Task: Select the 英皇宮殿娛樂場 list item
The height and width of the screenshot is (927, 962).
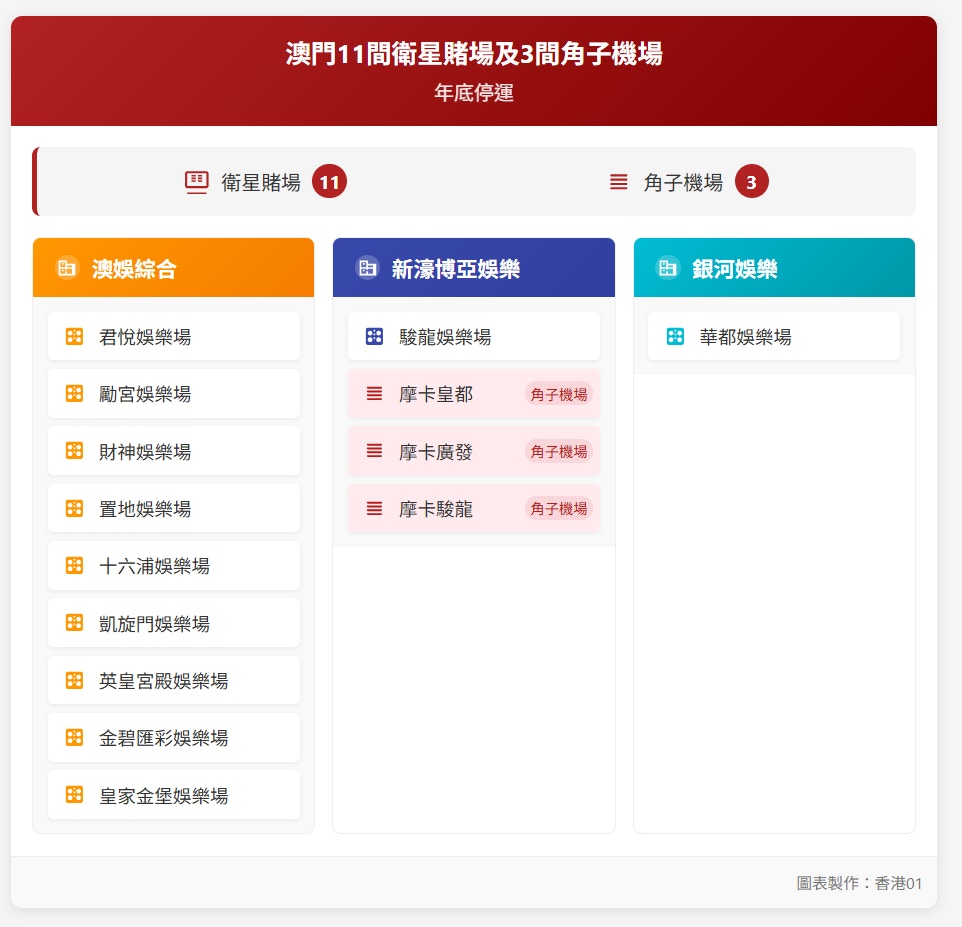Action: 173,681
